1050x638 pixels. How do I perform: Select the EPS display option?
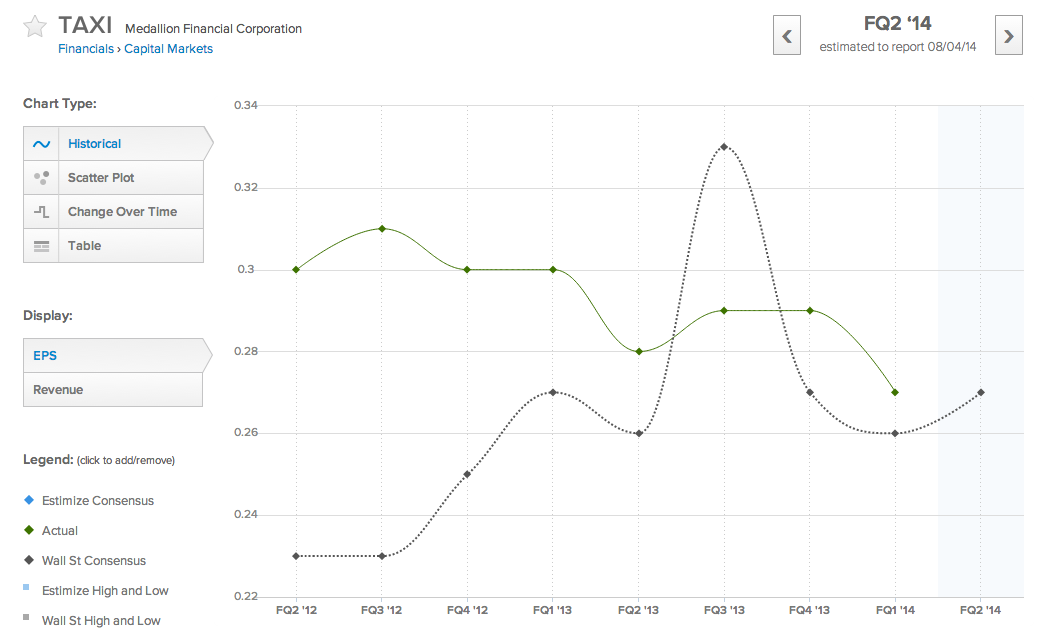tap(45, 355)
